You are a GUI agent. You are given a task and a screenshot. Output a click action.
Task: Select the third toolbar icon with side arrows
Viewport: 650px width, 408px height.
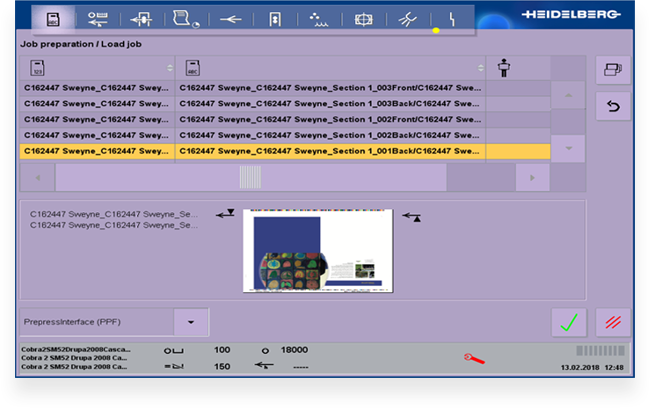[x=141, y=19]
